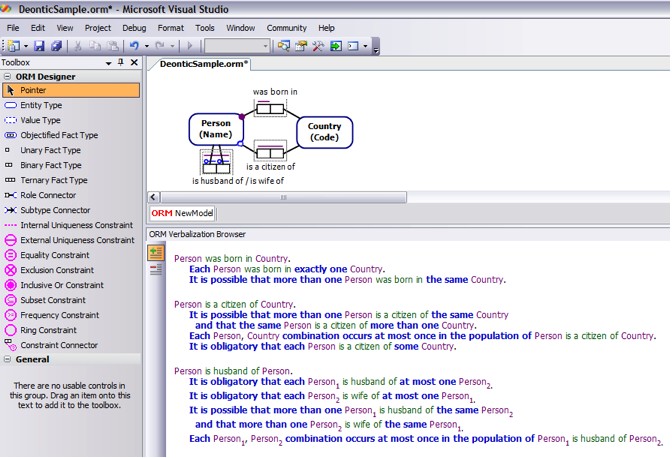Select the Constraint Connector tool
The image size is (672, 458).
pyautogui.click(x=71, y=345)
